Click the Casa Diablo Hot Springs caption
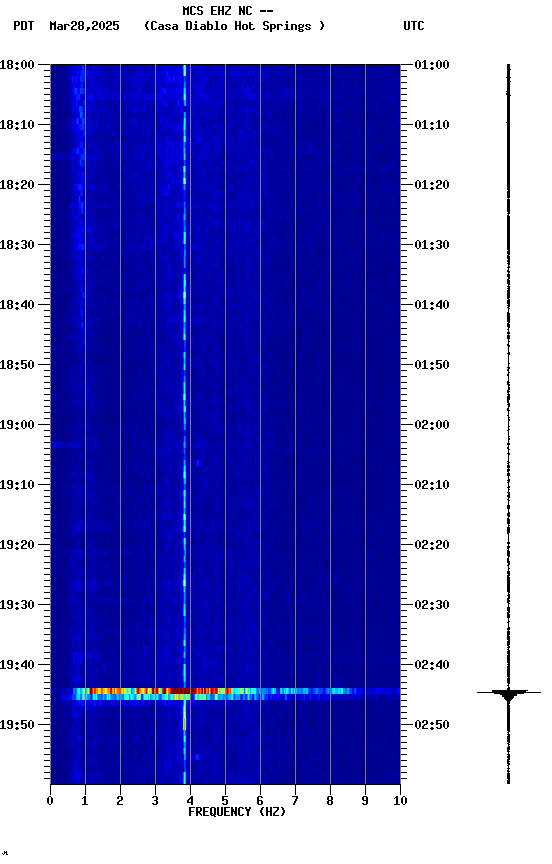 pyautogui.click(x=234, y=26)
